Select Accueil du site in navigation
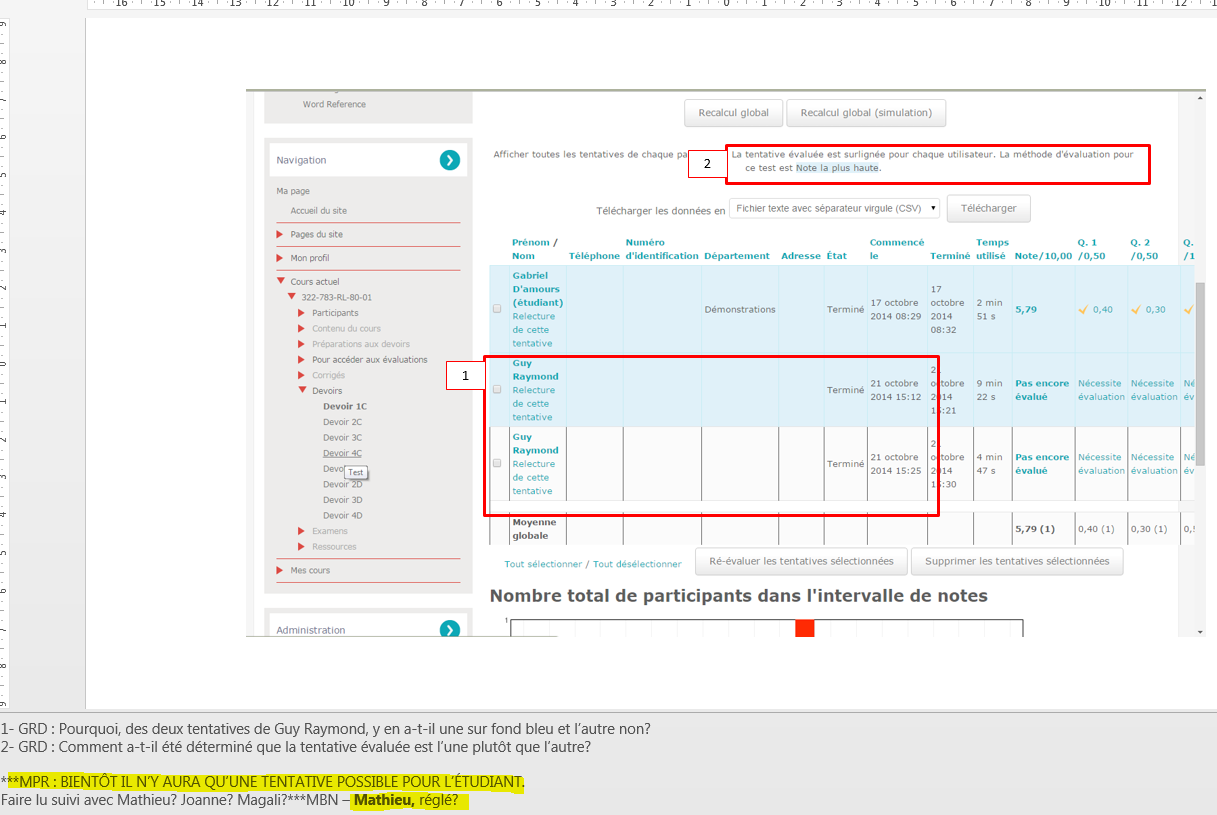The image size is (1217, 815). tap(318, 211)
